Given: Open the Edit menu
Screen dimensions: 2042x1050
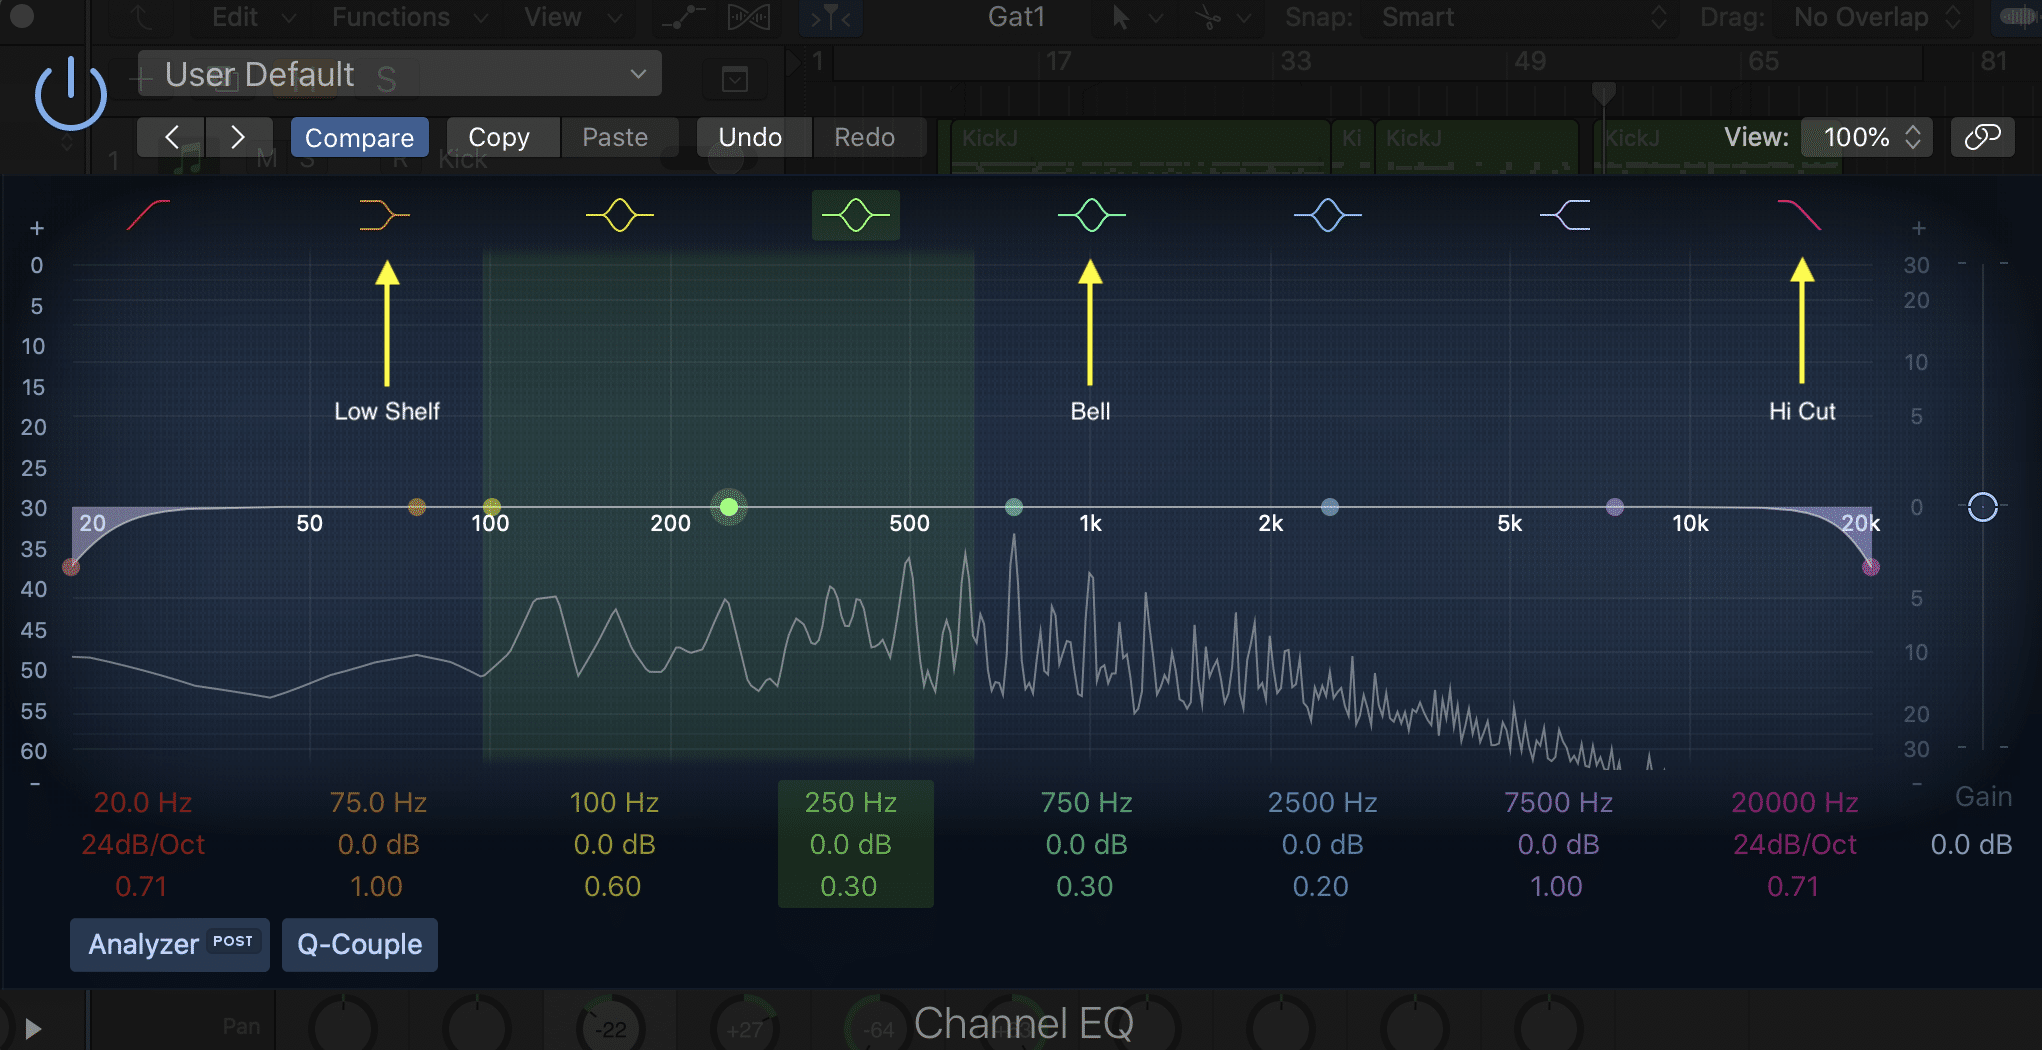Looking at the screenshot, I should tap(234, 17).
